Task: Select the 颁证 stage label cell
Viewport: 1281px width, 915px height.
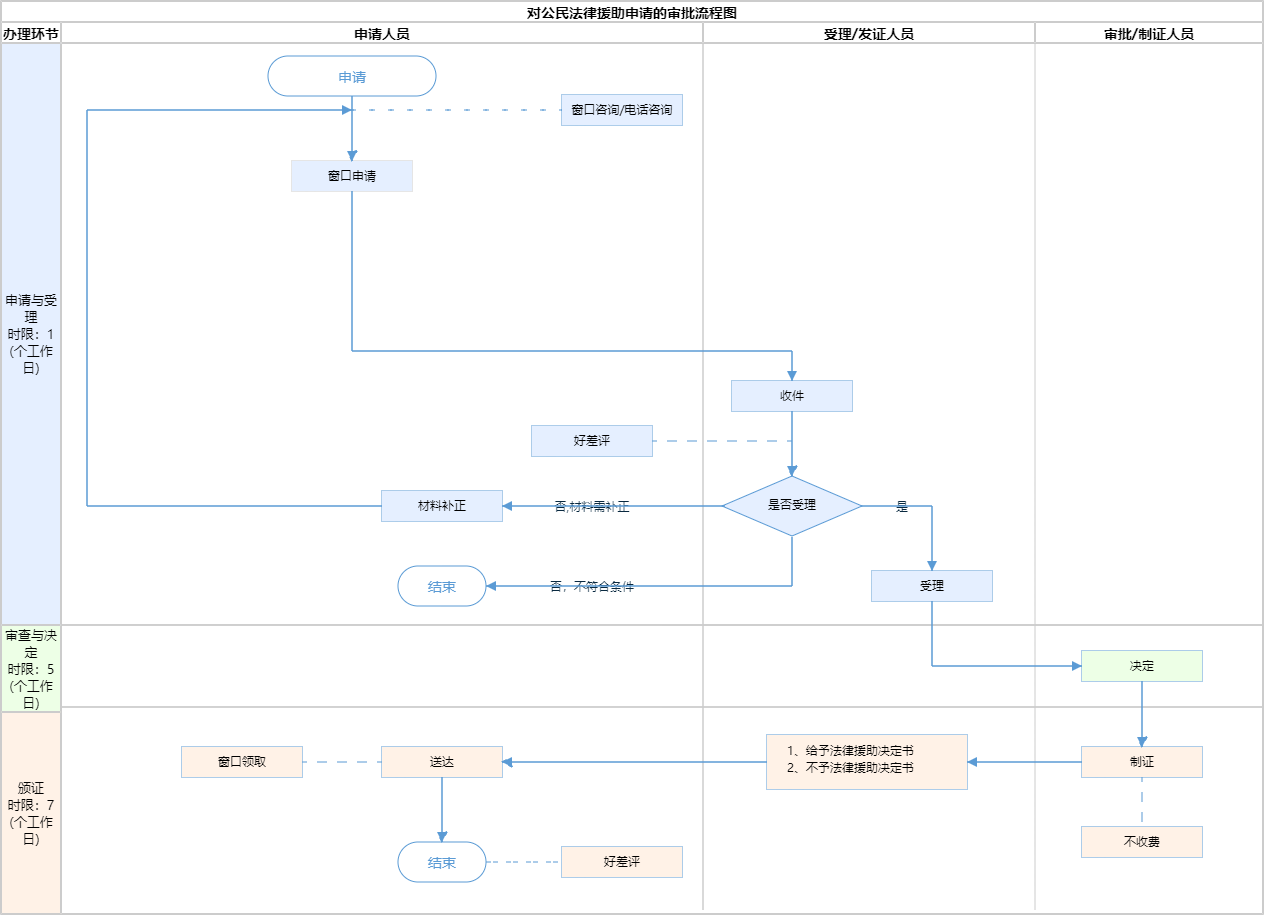Action: click(31, 812)
